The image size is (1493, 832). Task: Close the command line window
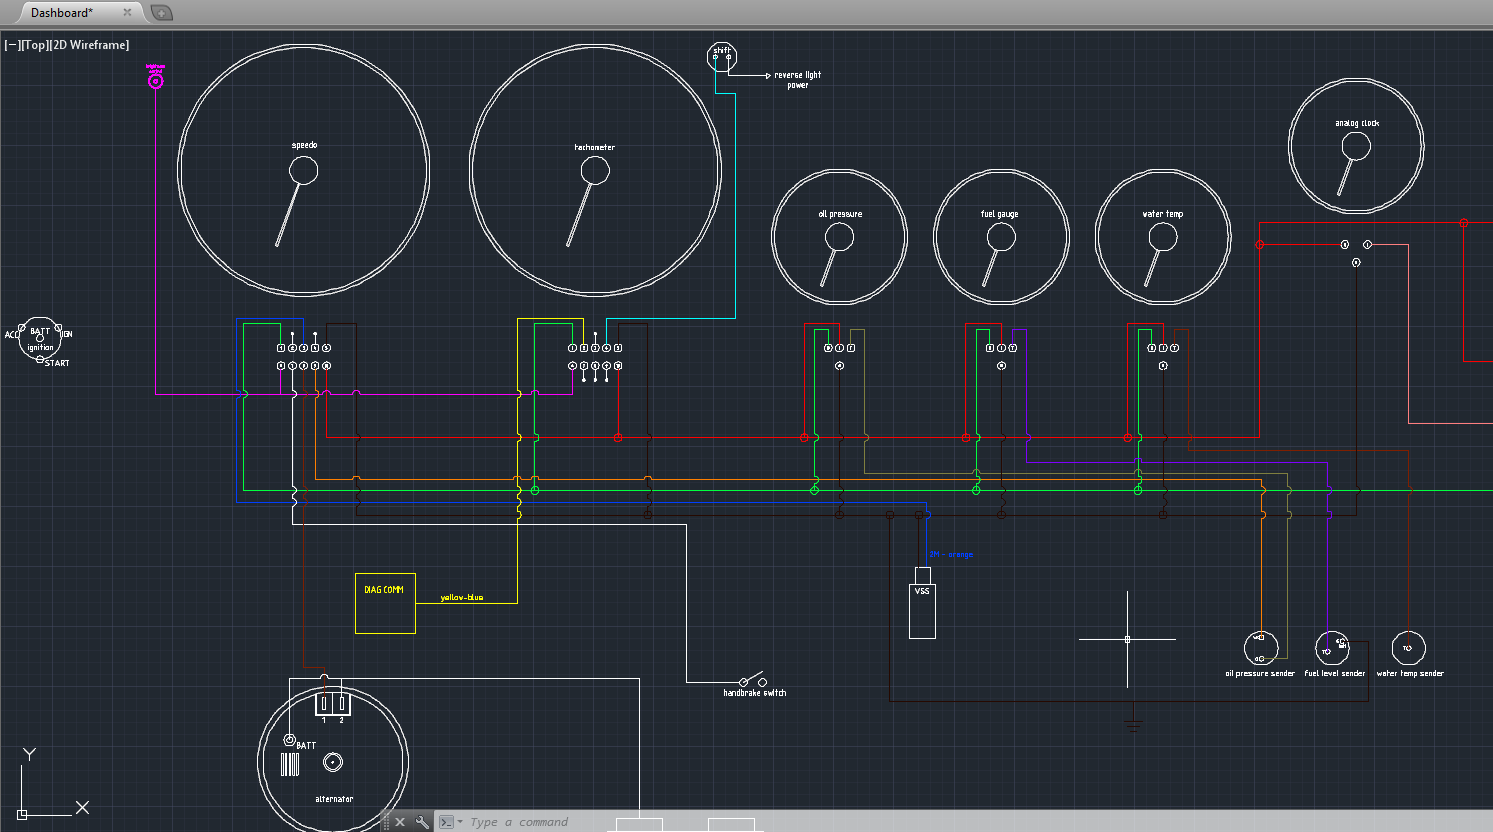400,822
